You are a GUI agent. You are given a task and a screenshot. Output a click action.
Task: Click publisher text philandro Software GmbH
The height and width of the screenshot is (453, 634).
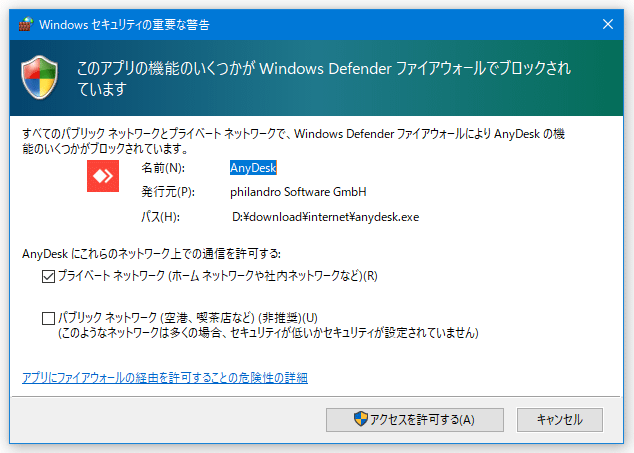(298, 192)
